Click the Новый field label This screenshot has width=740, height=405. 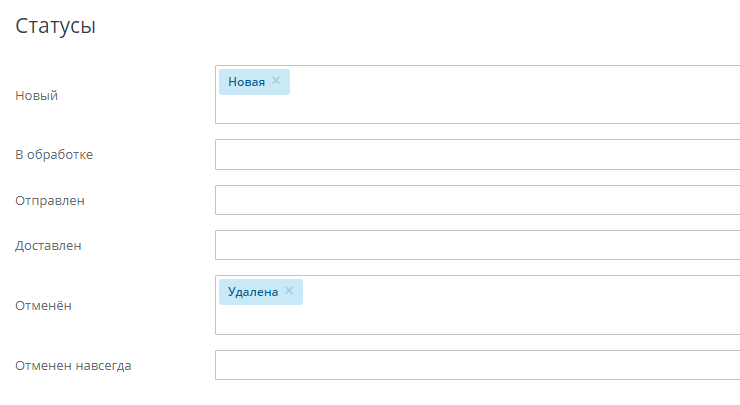pos(36,96)
